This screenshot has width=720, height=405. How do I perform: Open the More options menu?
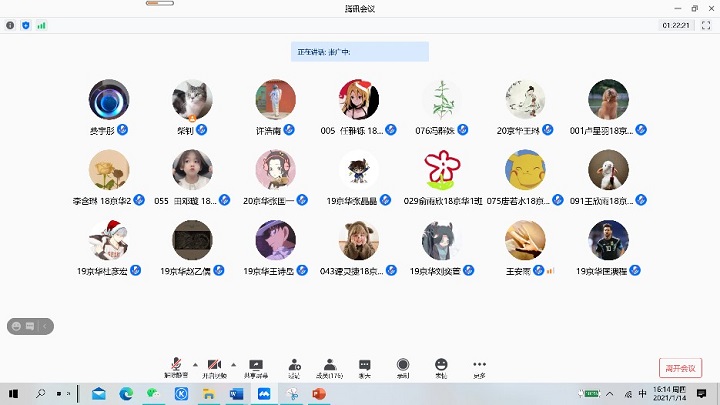click(x=480, y=366)
